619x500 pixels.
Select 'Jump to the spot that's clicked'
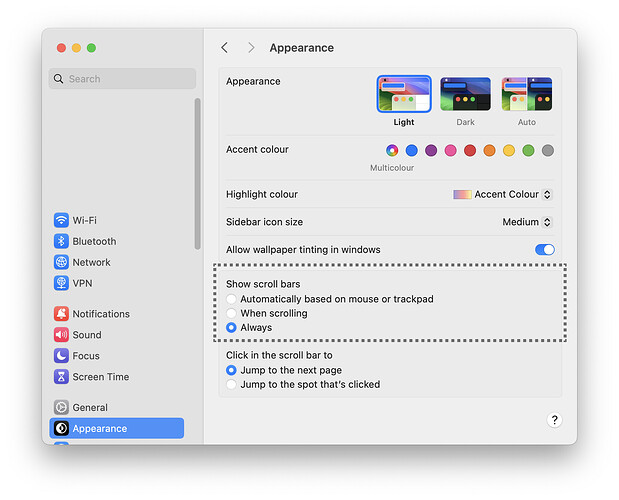click(232, 384)
